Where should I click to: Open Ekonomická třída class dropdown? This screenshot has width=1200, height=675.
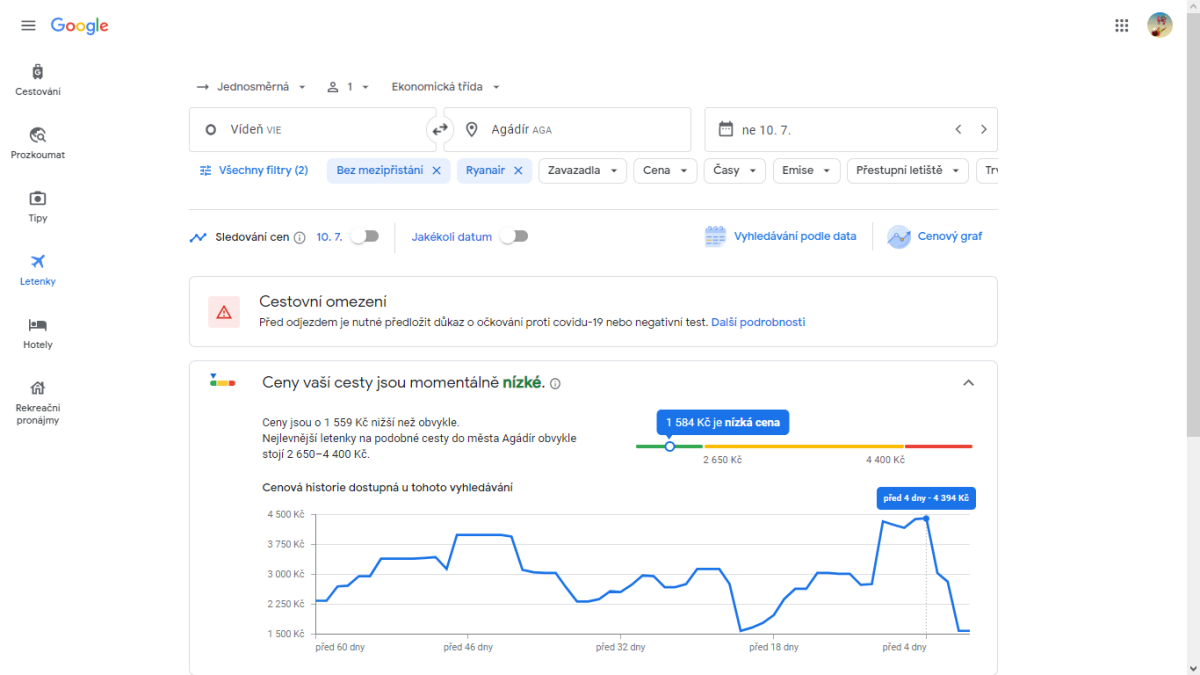[x=445, y=87]
